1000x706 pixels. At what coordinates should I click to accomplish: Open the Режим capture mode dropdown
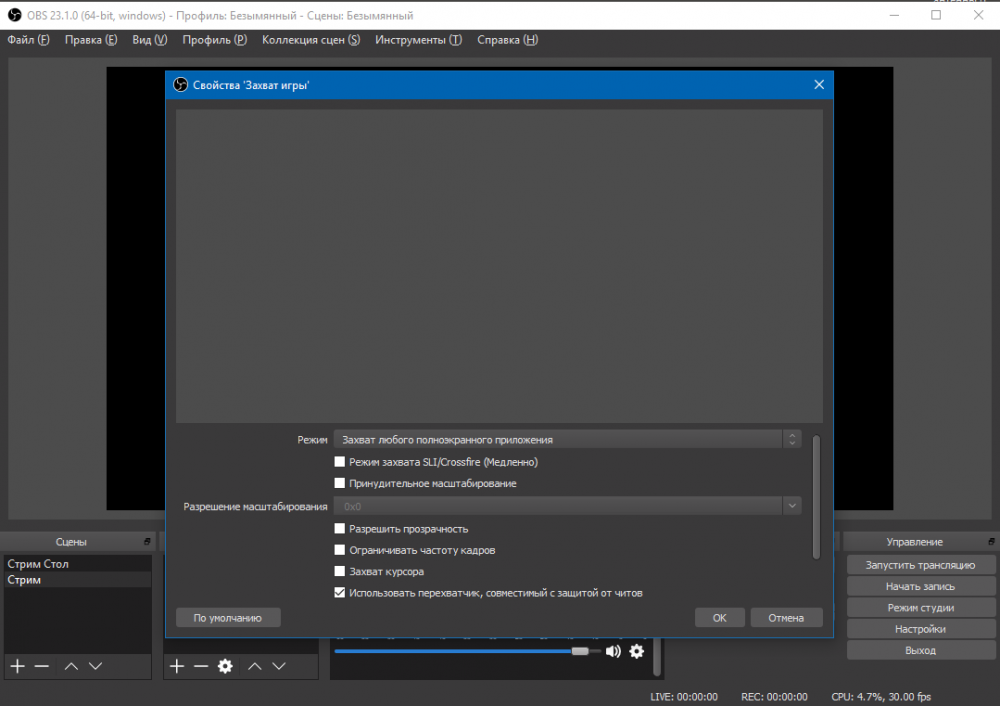click(x=566, y=439)
